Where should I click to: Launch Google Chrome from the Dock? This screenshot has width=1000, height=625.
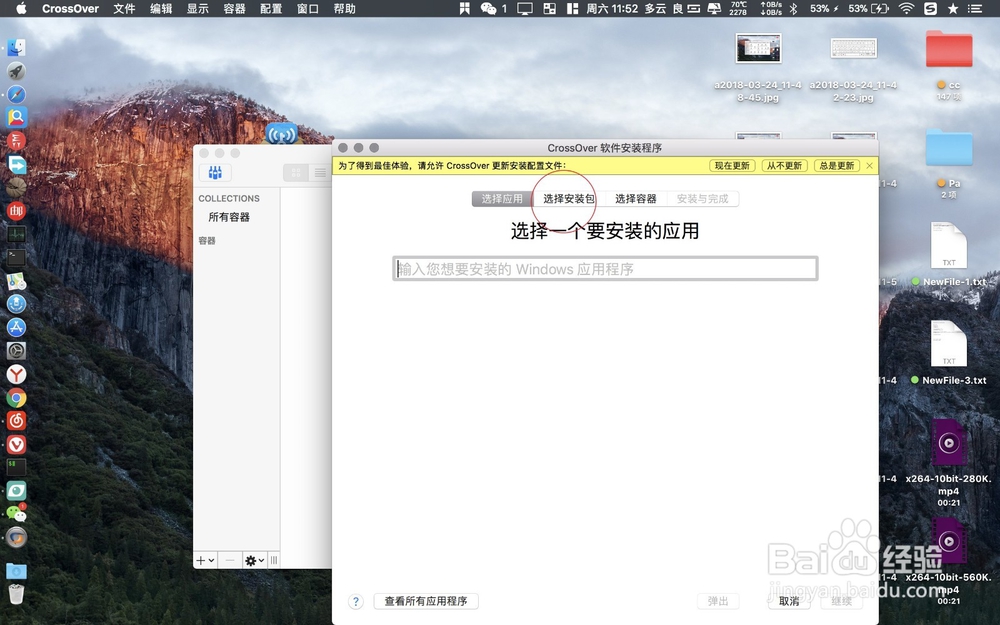tap(16, 398)
